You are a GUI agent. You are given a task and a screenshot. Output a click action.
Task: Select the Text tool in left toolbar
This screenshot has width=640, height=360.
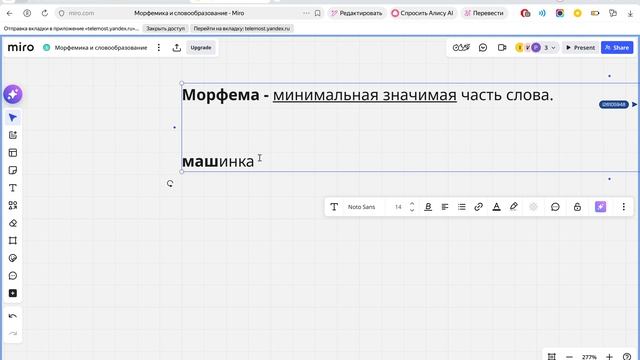tap(13, 188)
